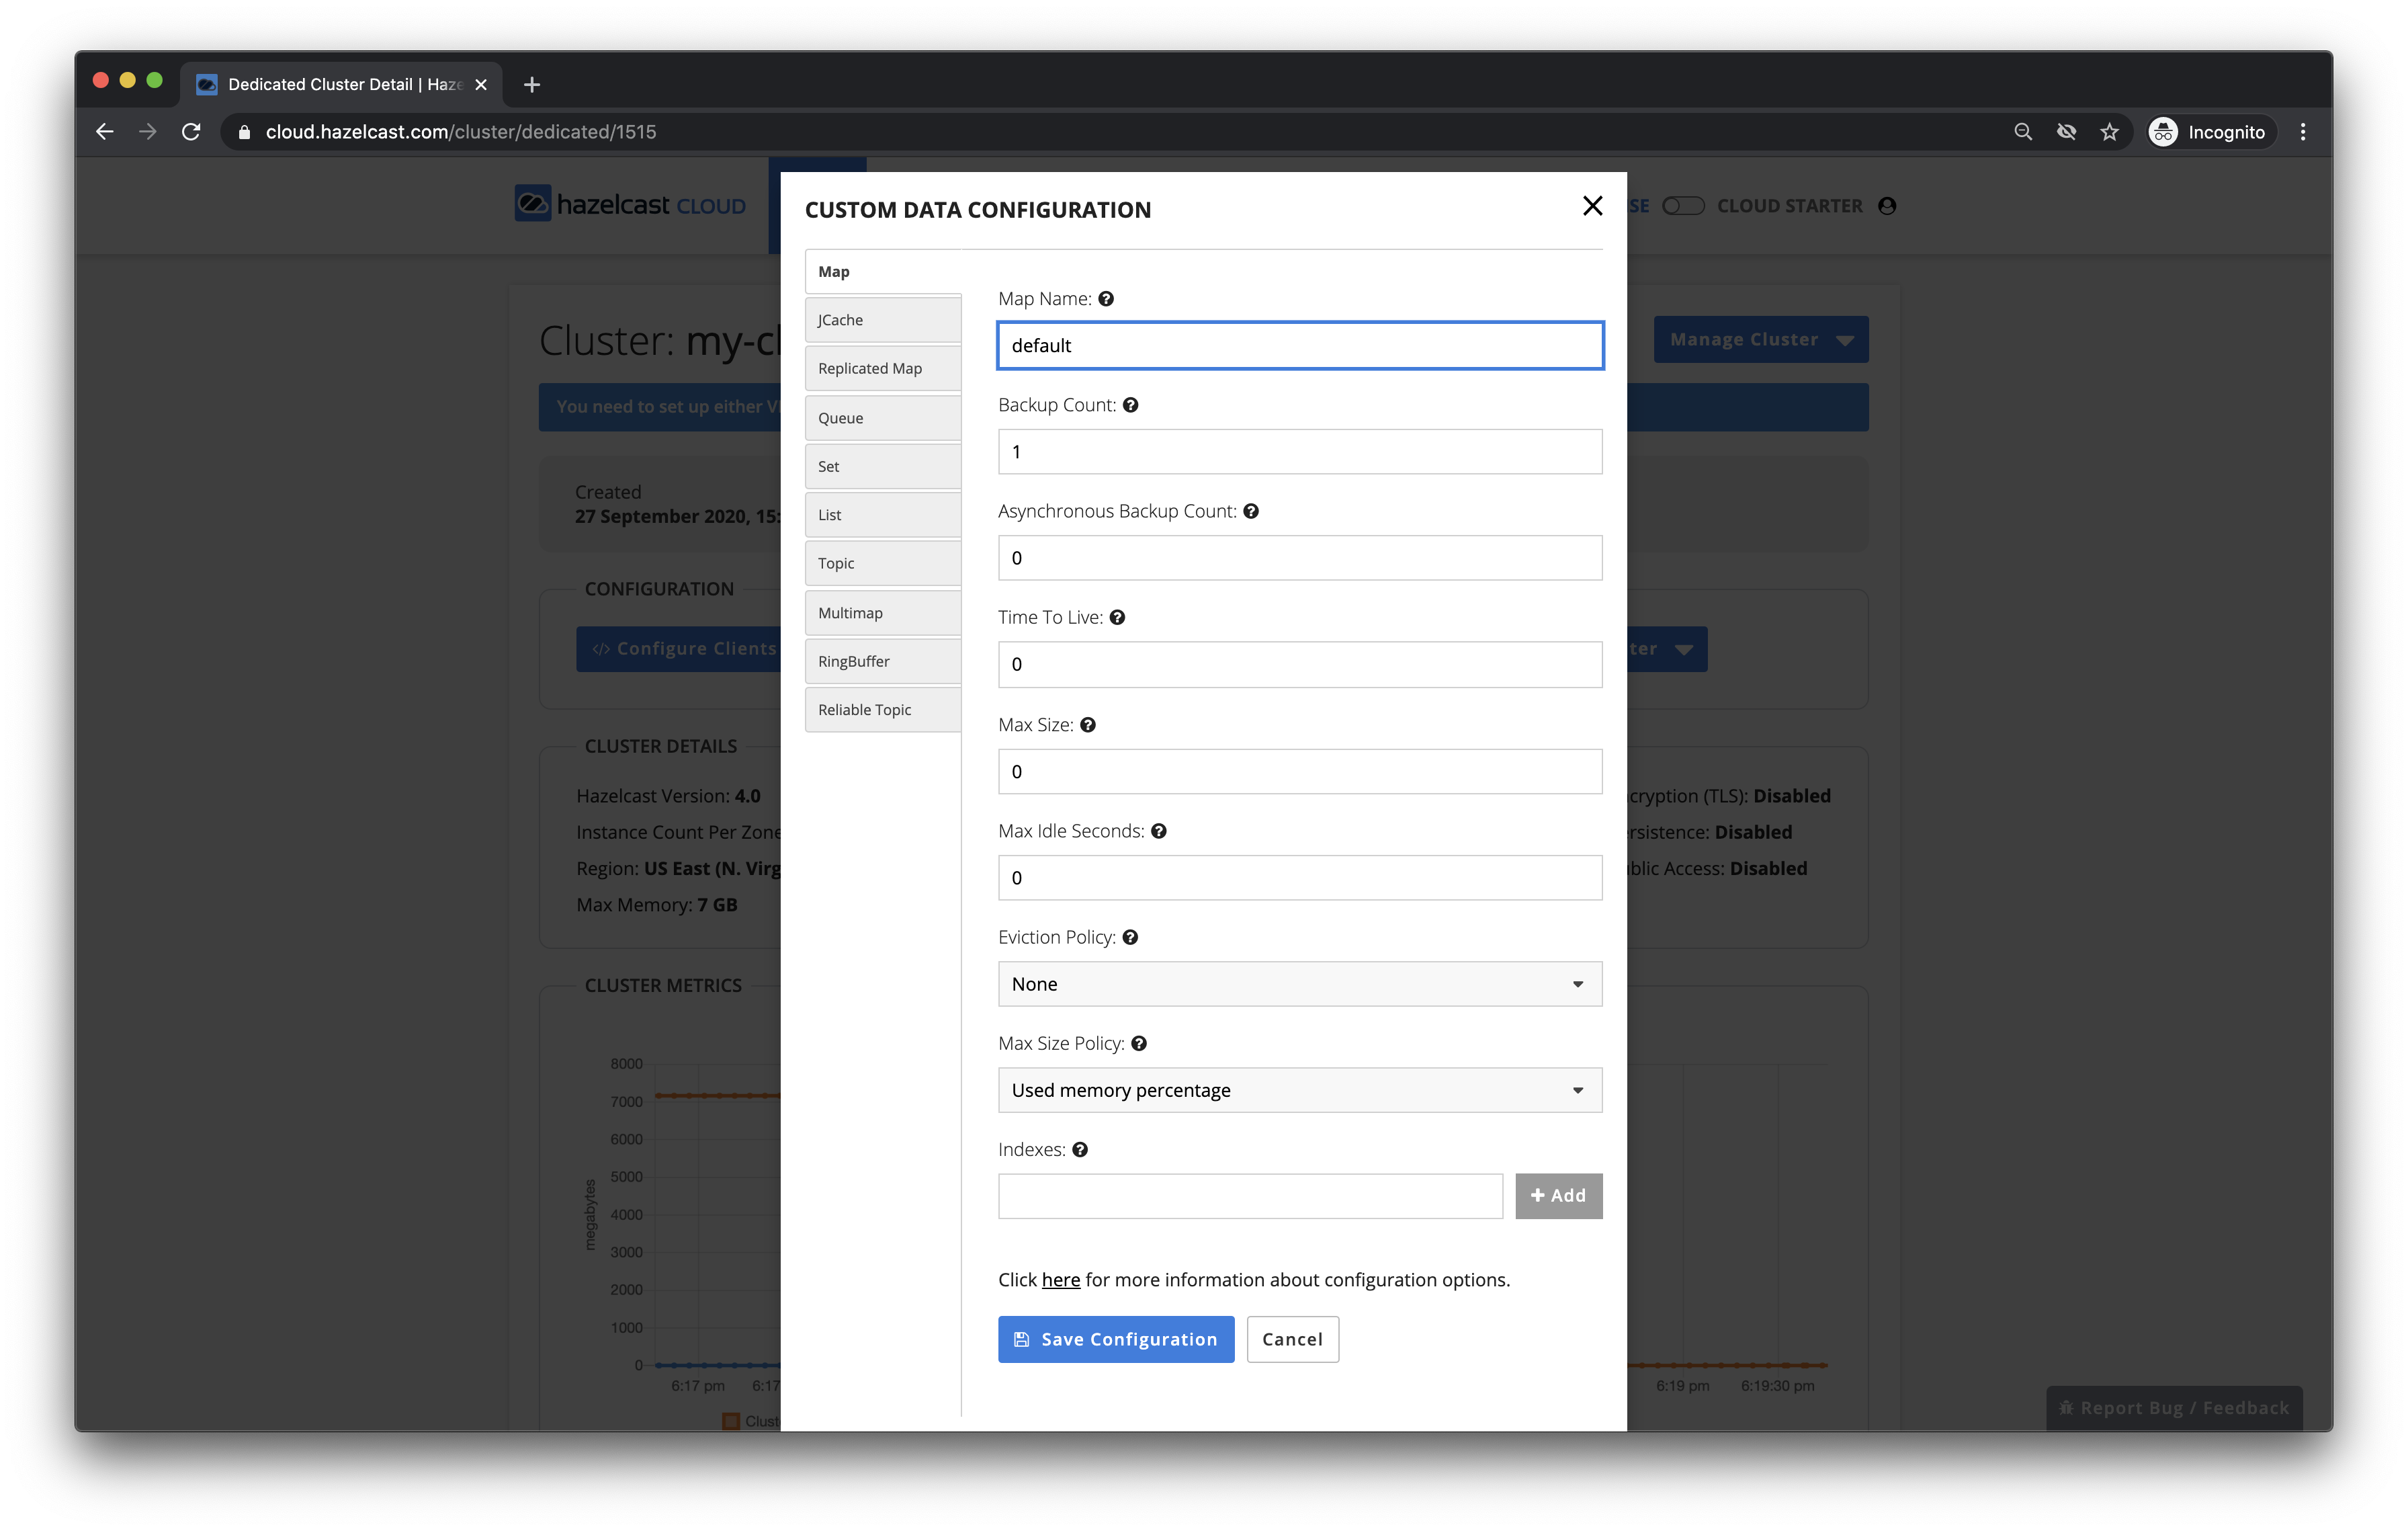Select the List tab
The height and width of the screenshot is (1531, 2408).
[883, 515]
